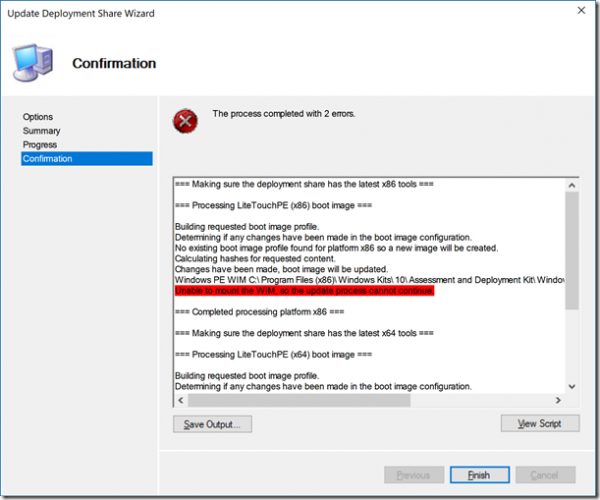
Task: Click 'Calculating hashes for requested content.' line
Action: point(255,259)
